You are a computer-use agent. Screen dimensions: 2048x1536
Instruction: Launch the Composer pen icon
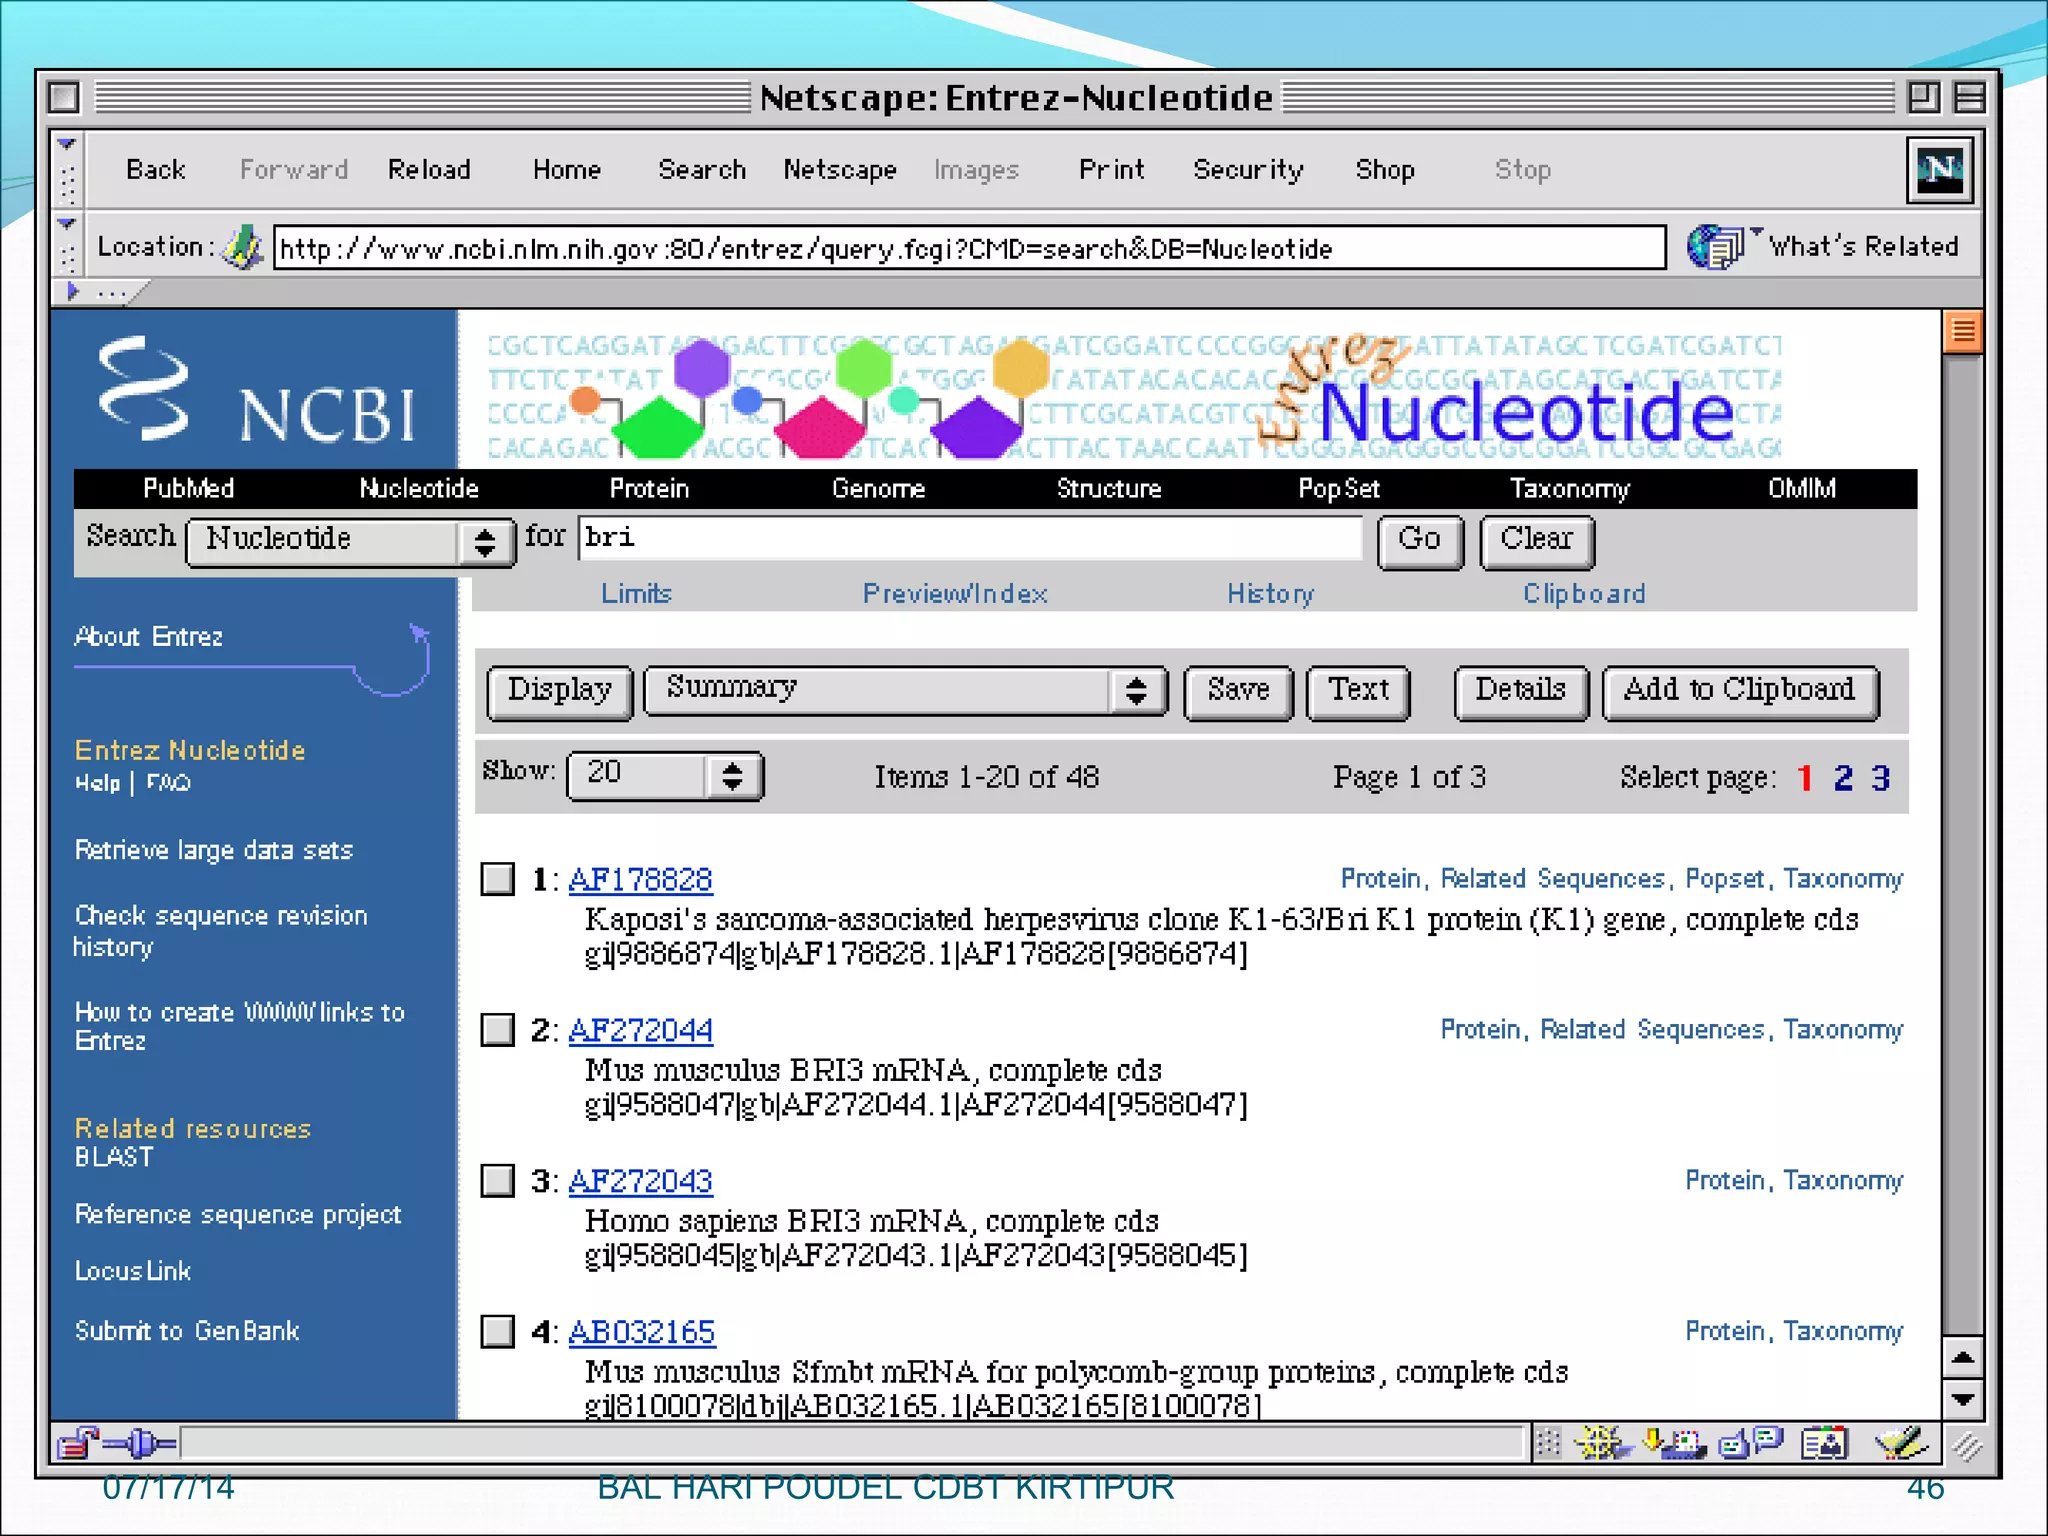coord(1900,1443)
